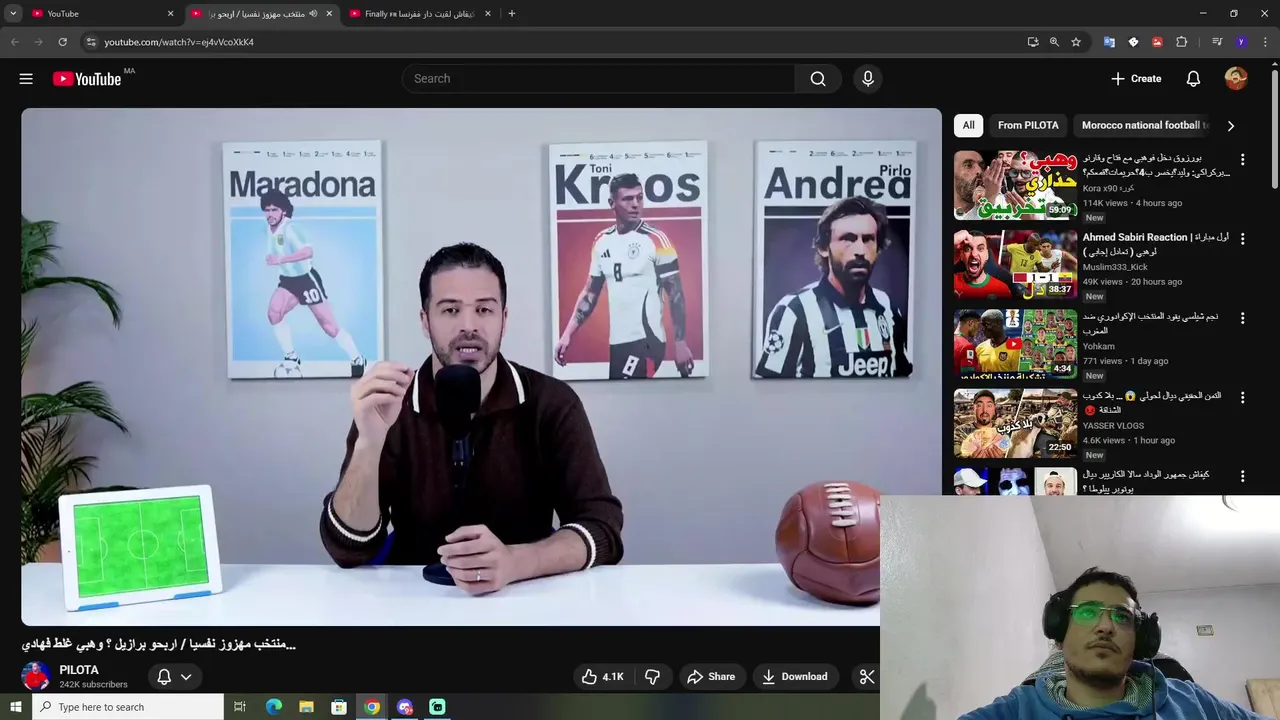Go back in browser history
Screen dimensions: 1280x720
coord(14,42)
